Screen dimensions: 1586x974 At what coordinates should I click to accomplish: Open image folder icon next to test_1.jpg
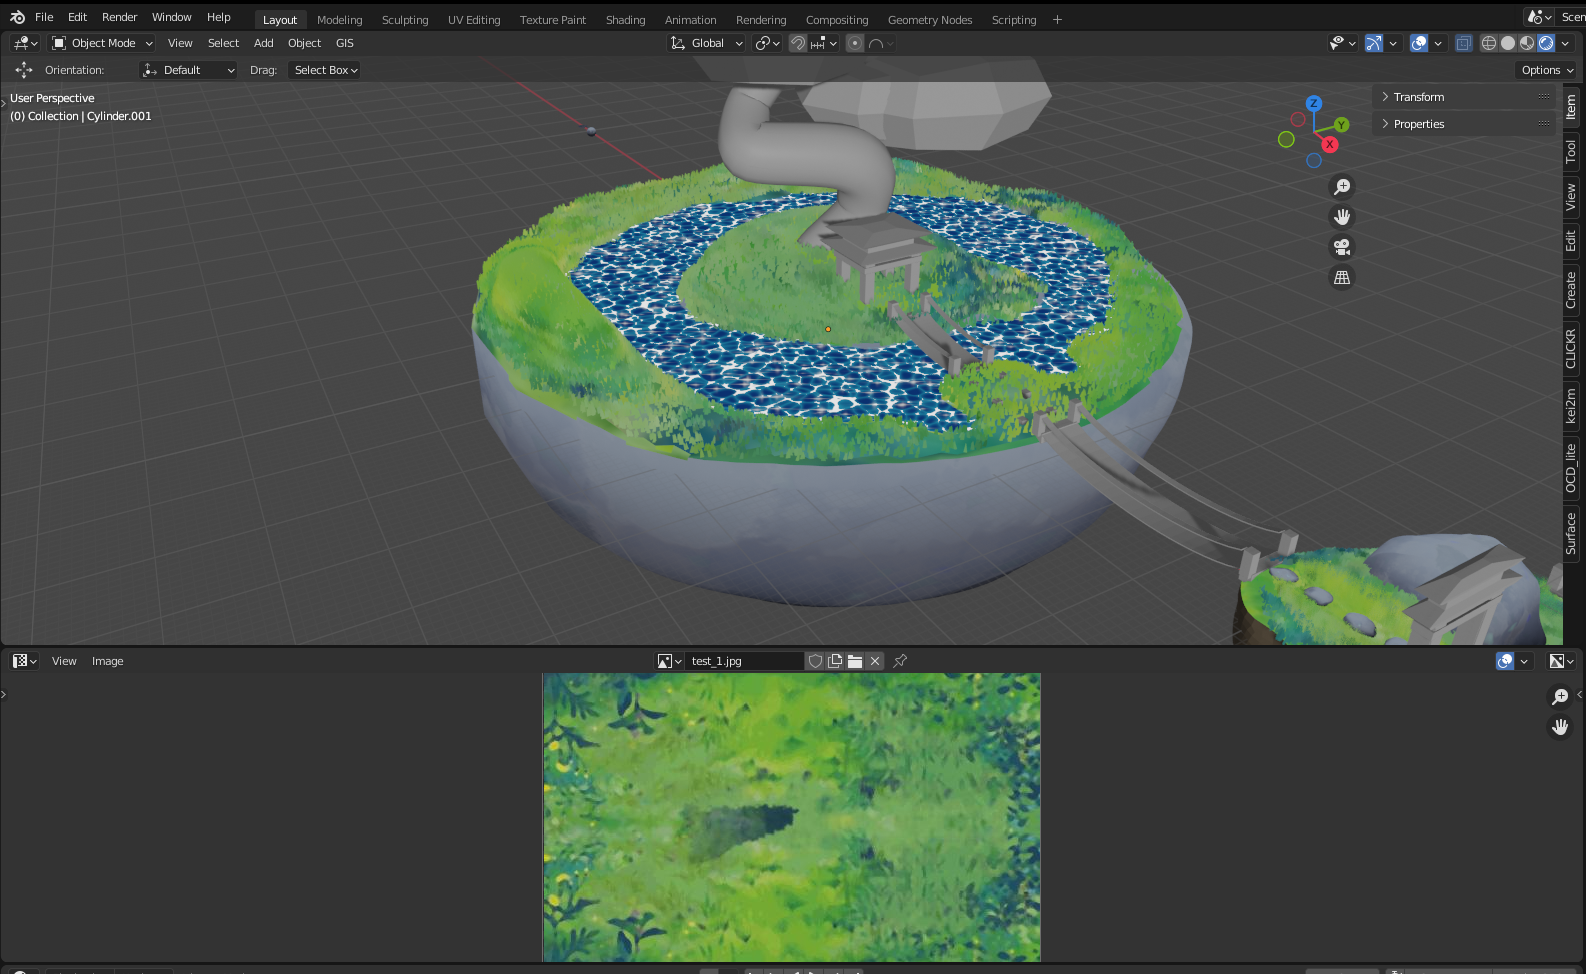[855, 661]
